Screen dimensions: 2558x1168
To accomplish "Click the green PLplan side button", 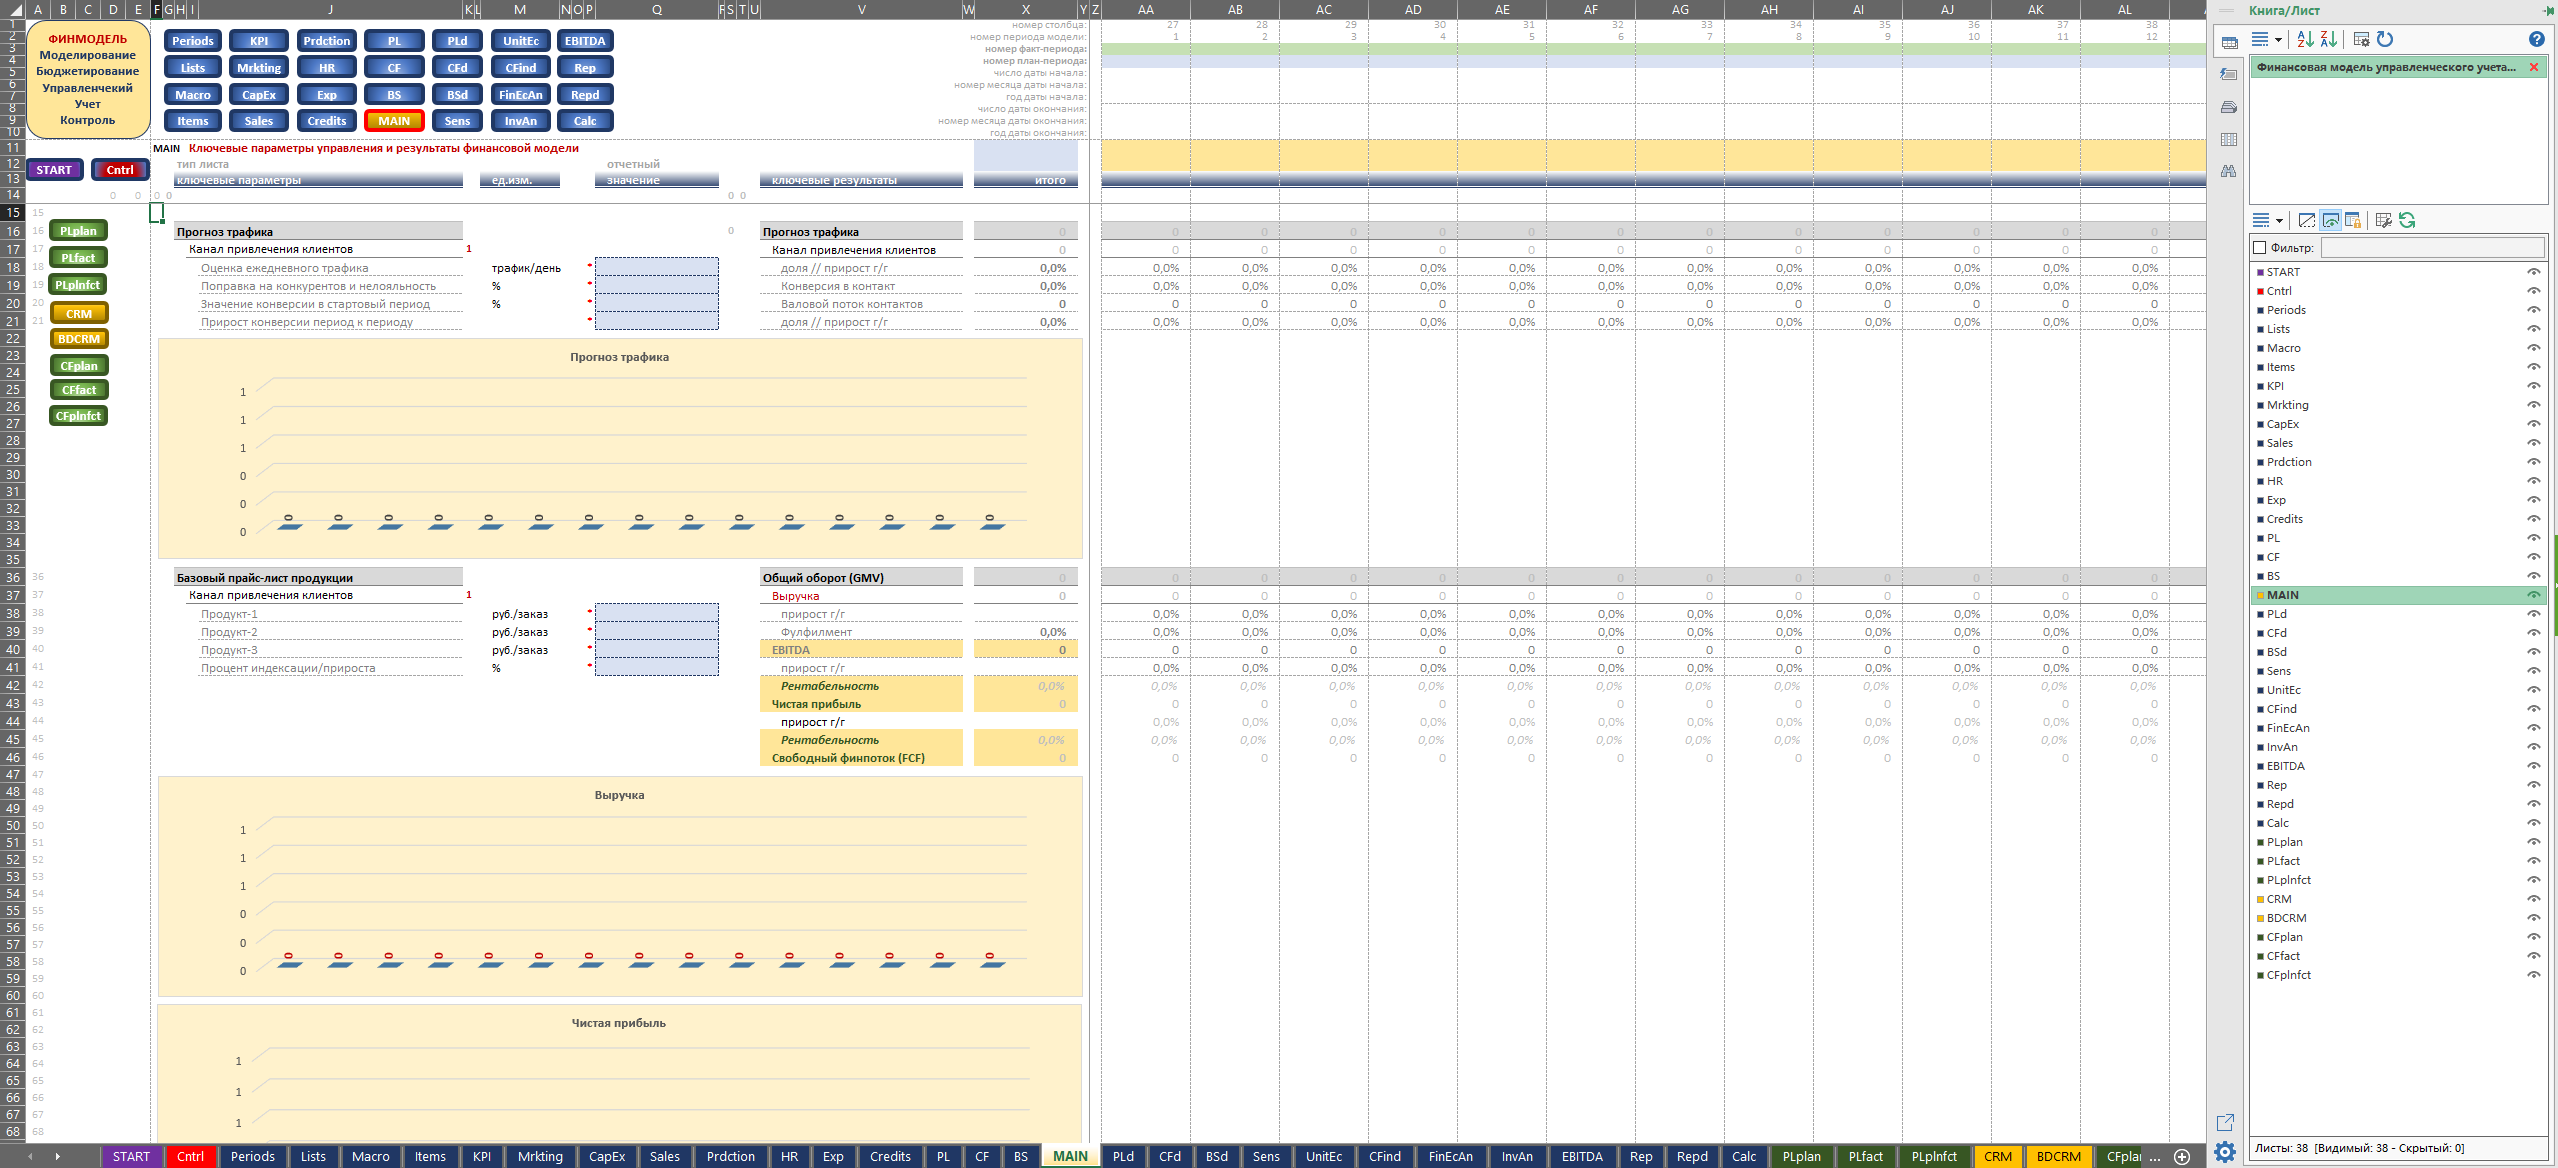I will [x=78, y=231].
